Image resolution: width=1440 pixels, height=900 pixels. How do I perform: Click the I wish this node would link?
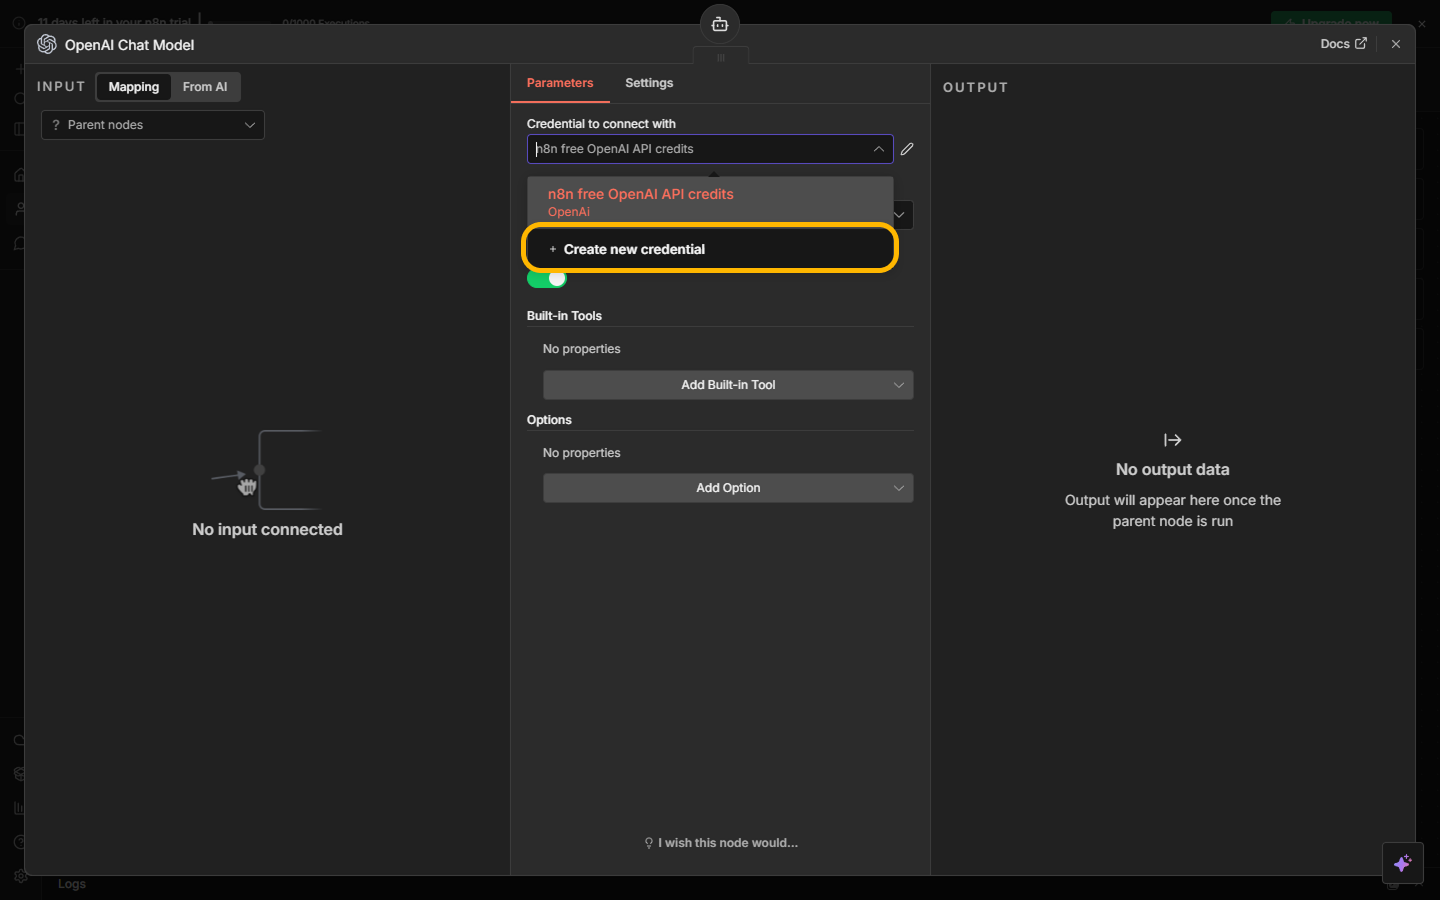(727, 843)
